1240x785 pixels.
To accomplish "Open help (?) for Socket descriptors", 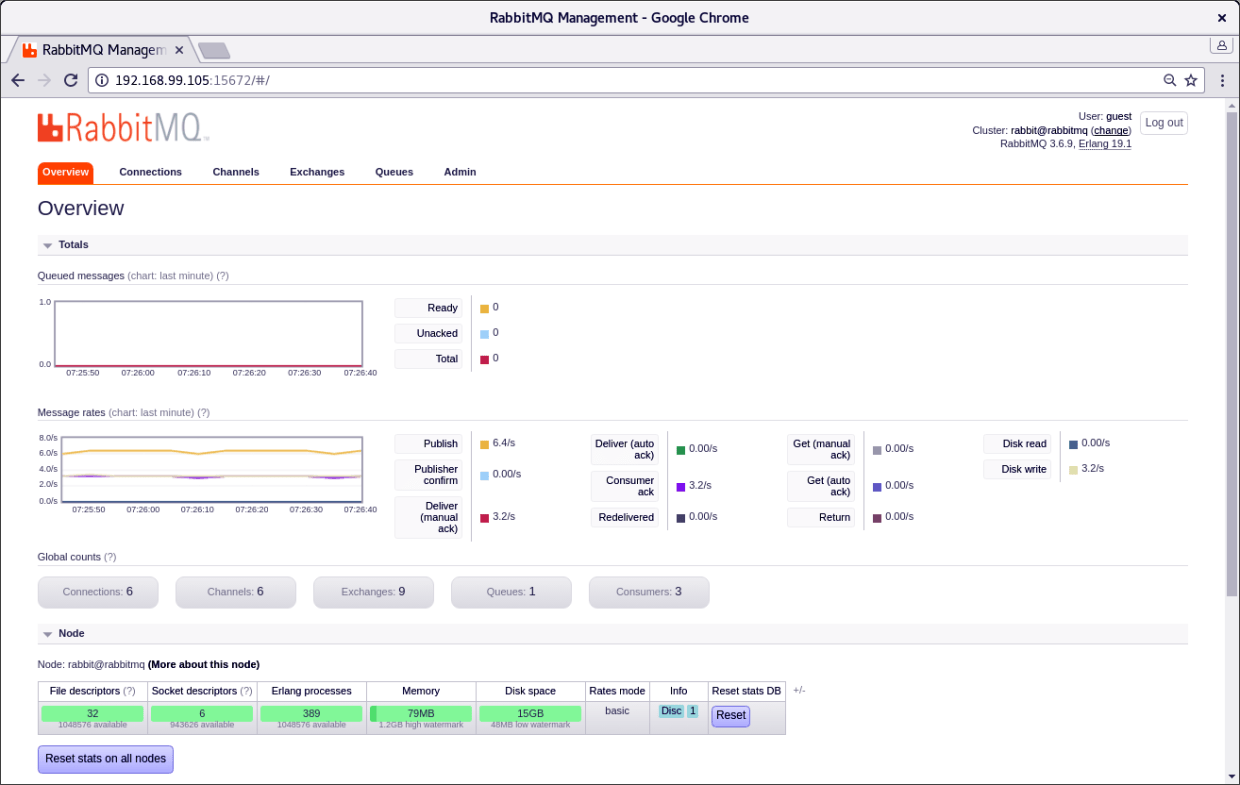I will [x=247, y=691].
